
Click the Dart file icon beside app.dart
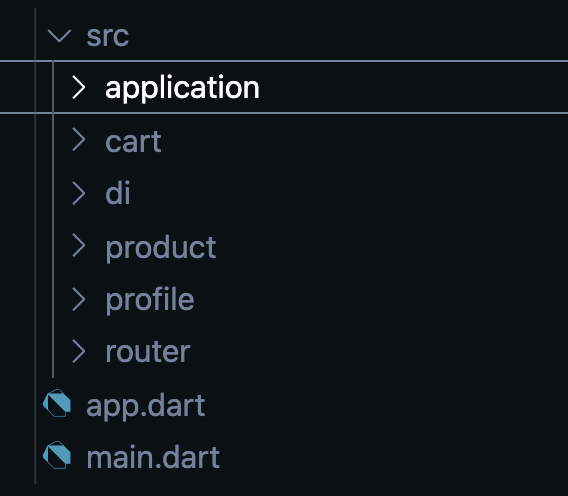pyautogui.click(x=57, y=403)
